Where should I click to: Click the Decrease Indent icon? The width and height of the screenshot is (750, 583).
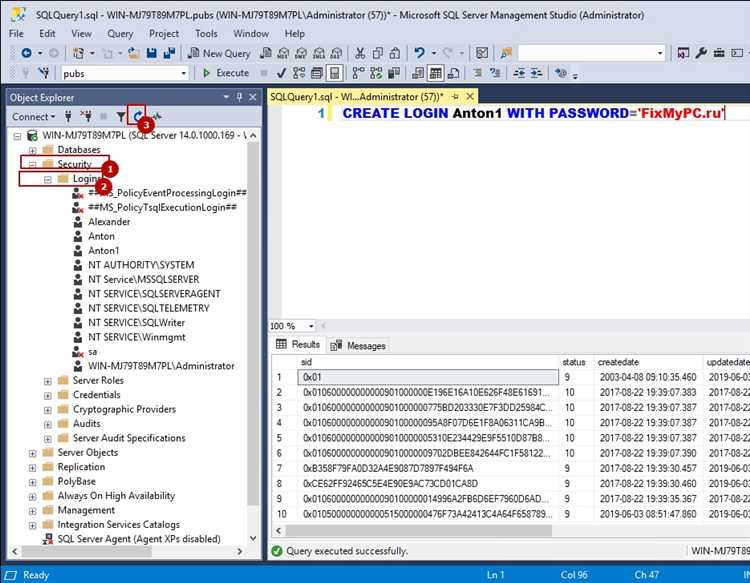coord(519,73)
